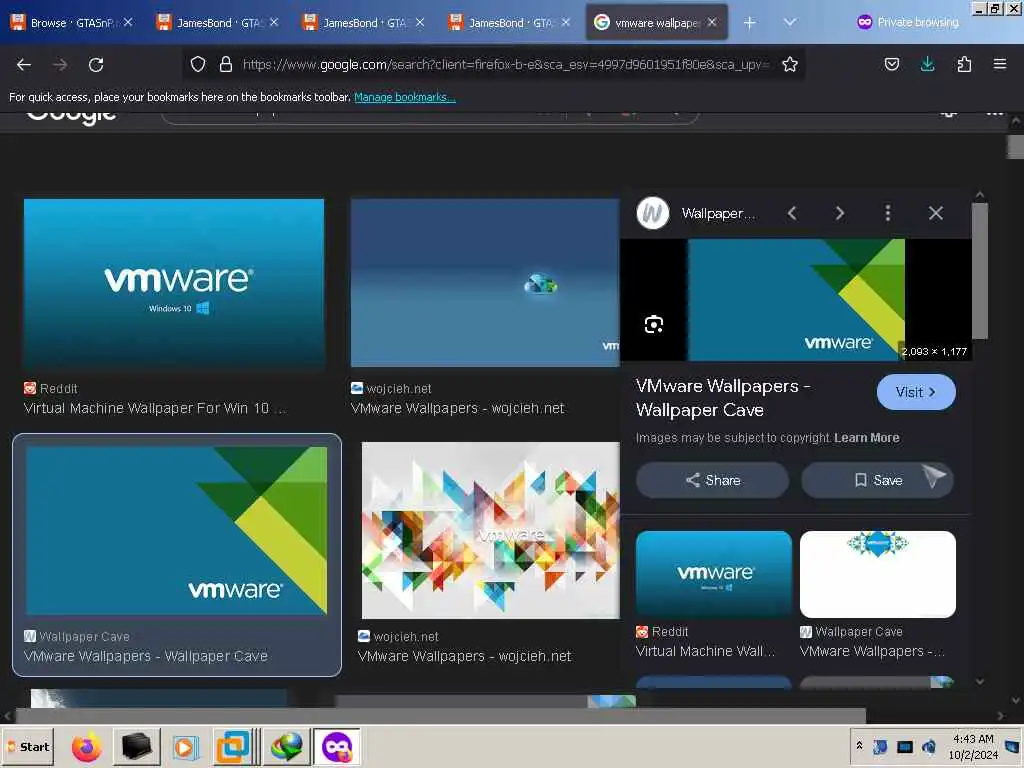Show site security padlock info
The image size is (1024, 768).
(225, 64)
